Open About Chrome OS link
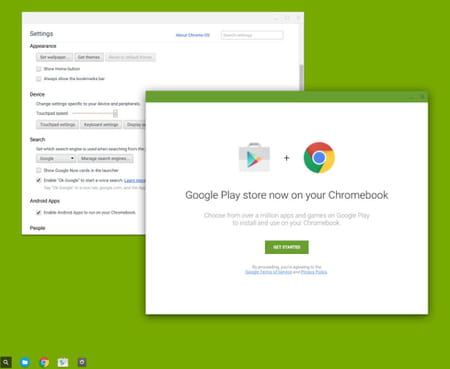 pos(193,35)
